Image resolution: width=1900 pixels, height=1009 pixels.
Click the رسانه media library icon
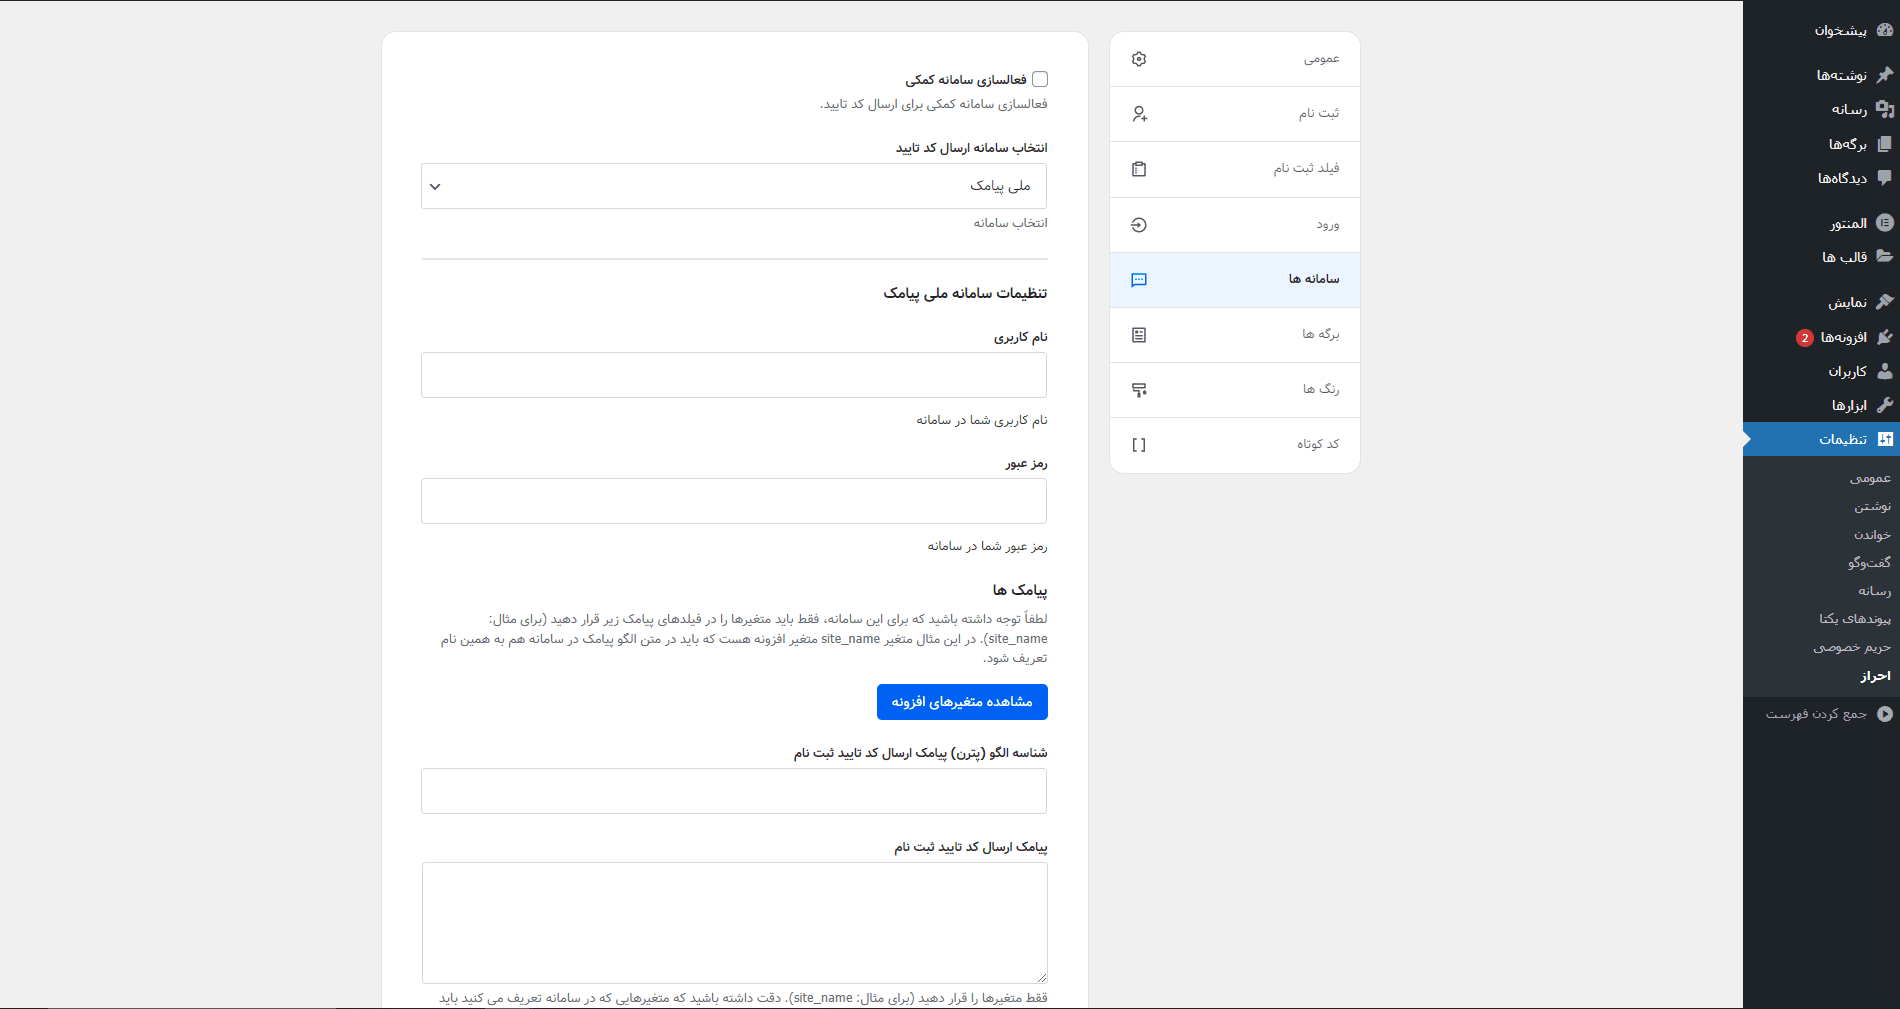point(1885,108)
